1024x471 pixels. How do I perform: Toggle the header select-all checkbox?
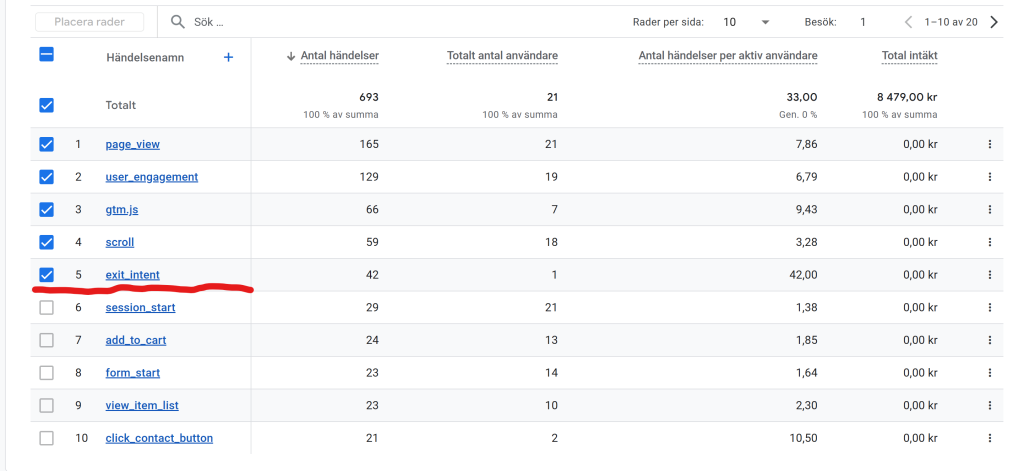pyautogui.click(x=46, y=55)
